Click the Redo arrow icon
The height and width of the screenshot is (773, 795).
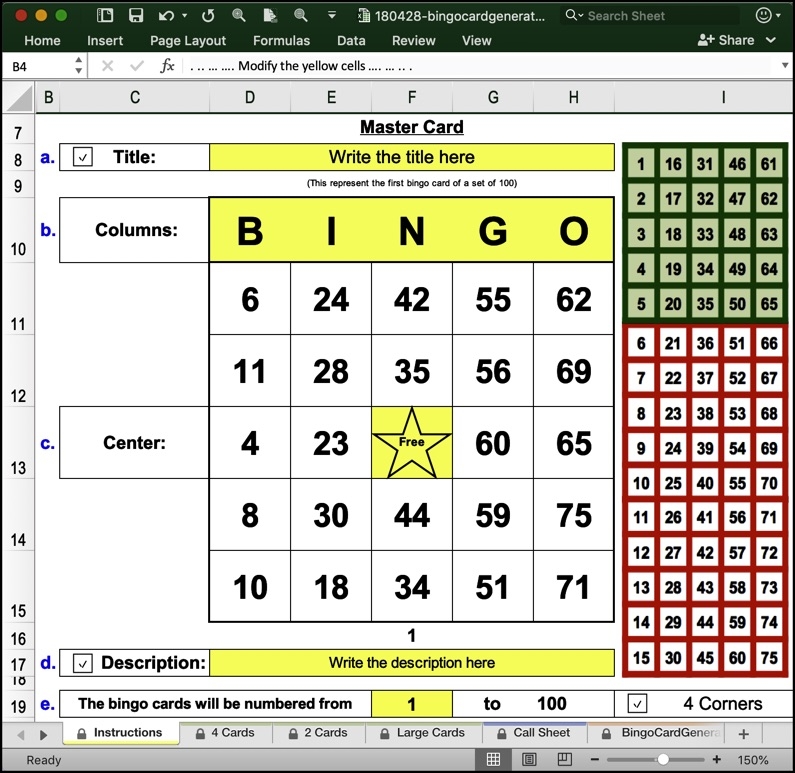(x=208, y=16)
